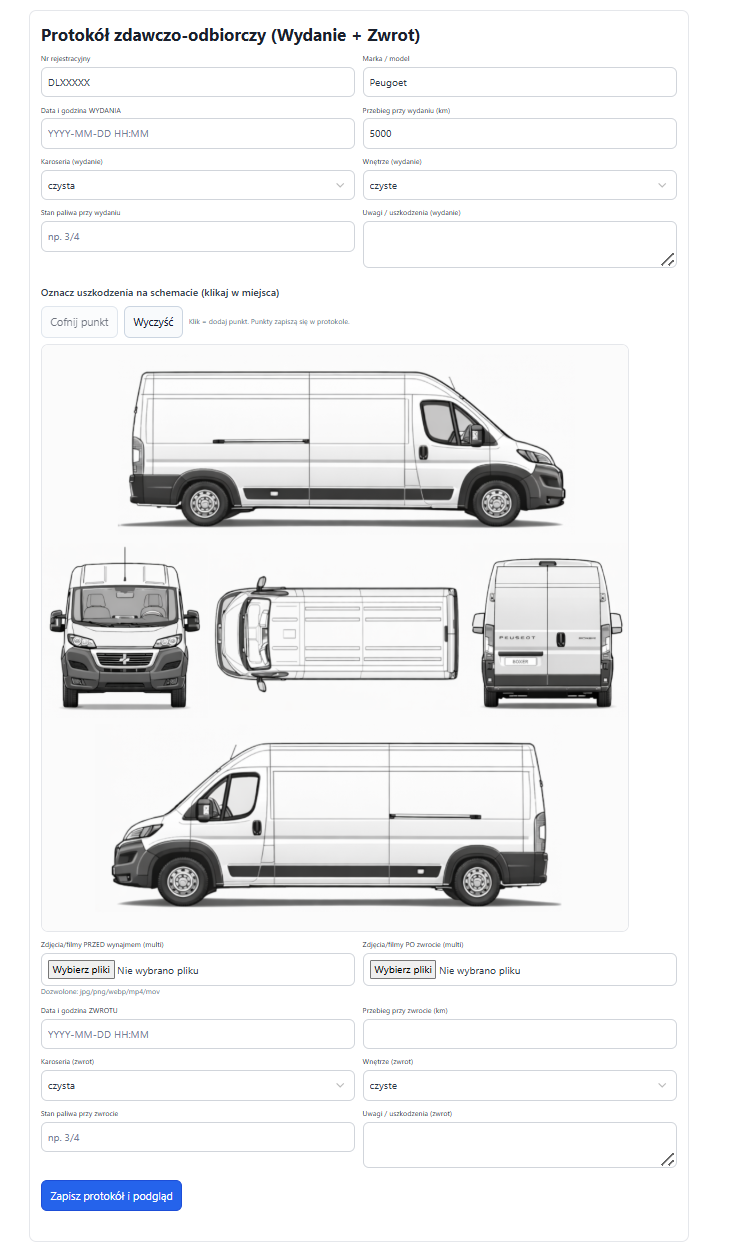Click the Nr rejestracyjny input field
Viewport: 736px width, 1243px height.
tap(198, 82)
